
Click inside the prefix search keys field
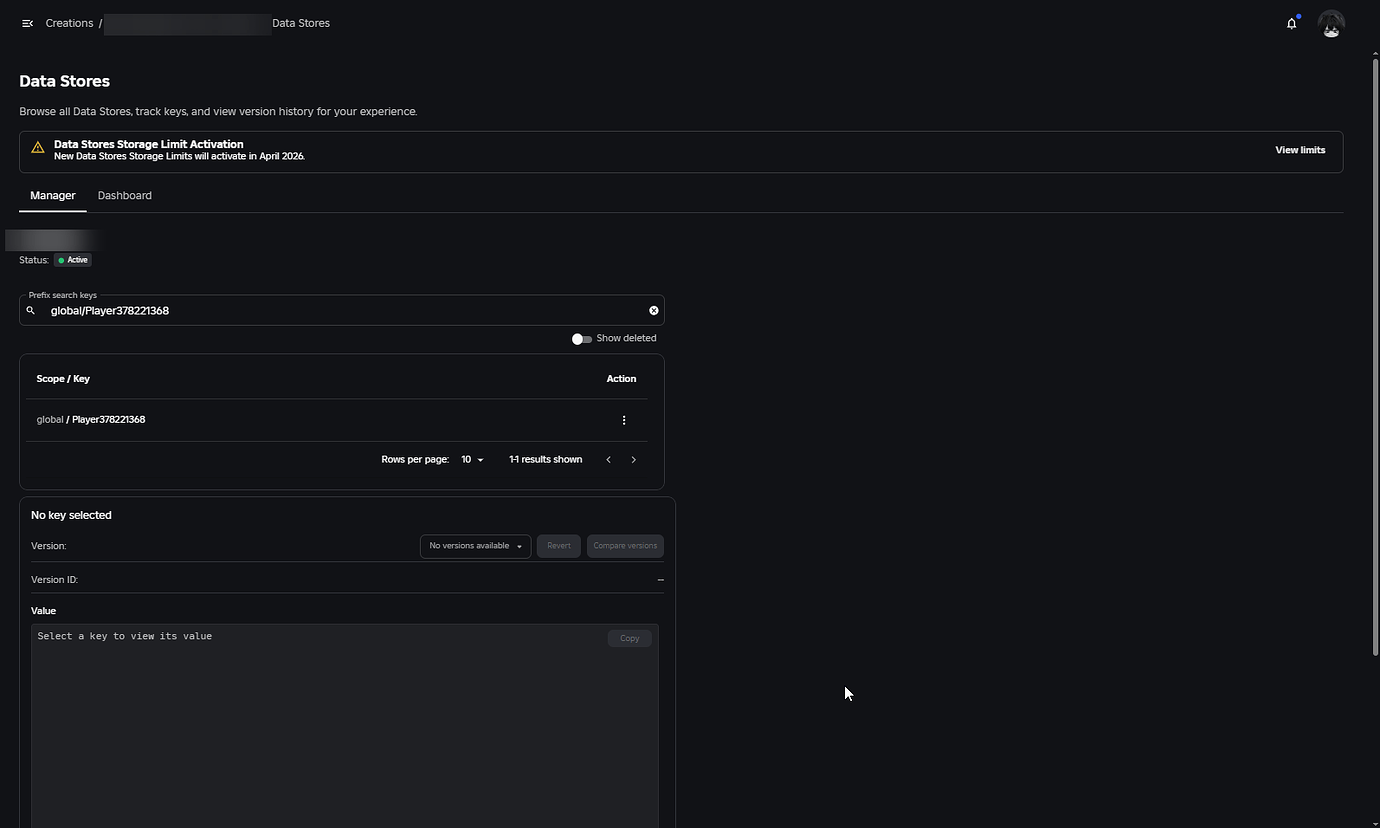tap(300, 310)
